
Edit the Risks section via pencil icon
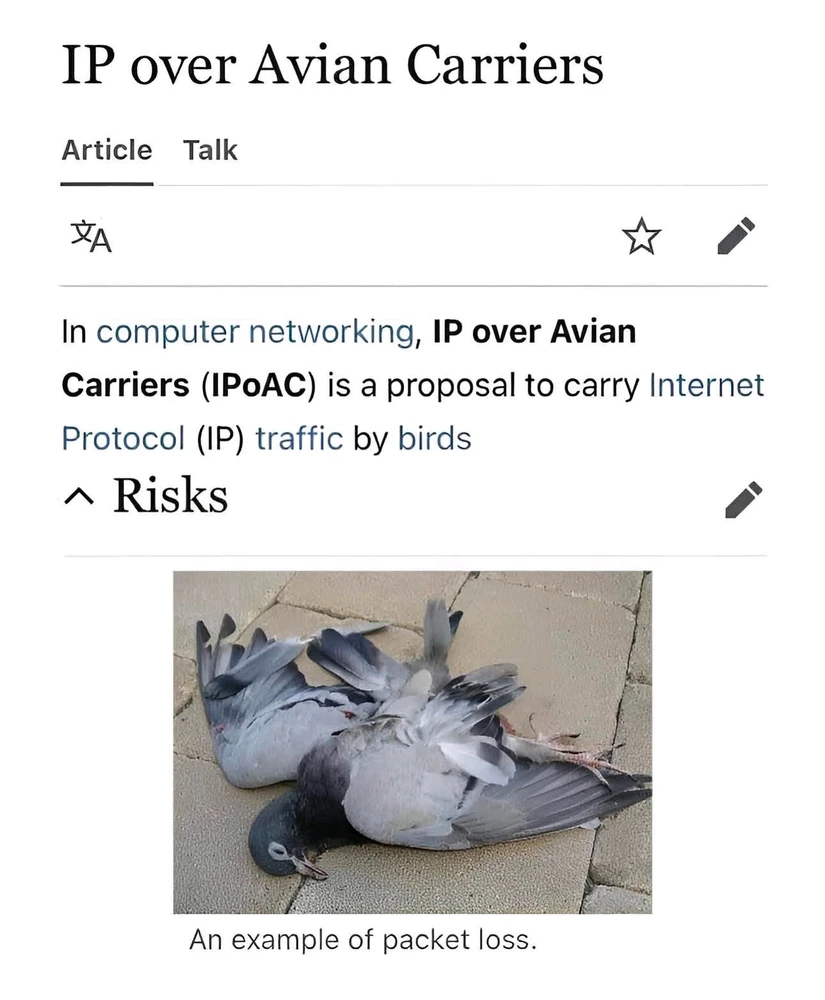coord(743,499)
